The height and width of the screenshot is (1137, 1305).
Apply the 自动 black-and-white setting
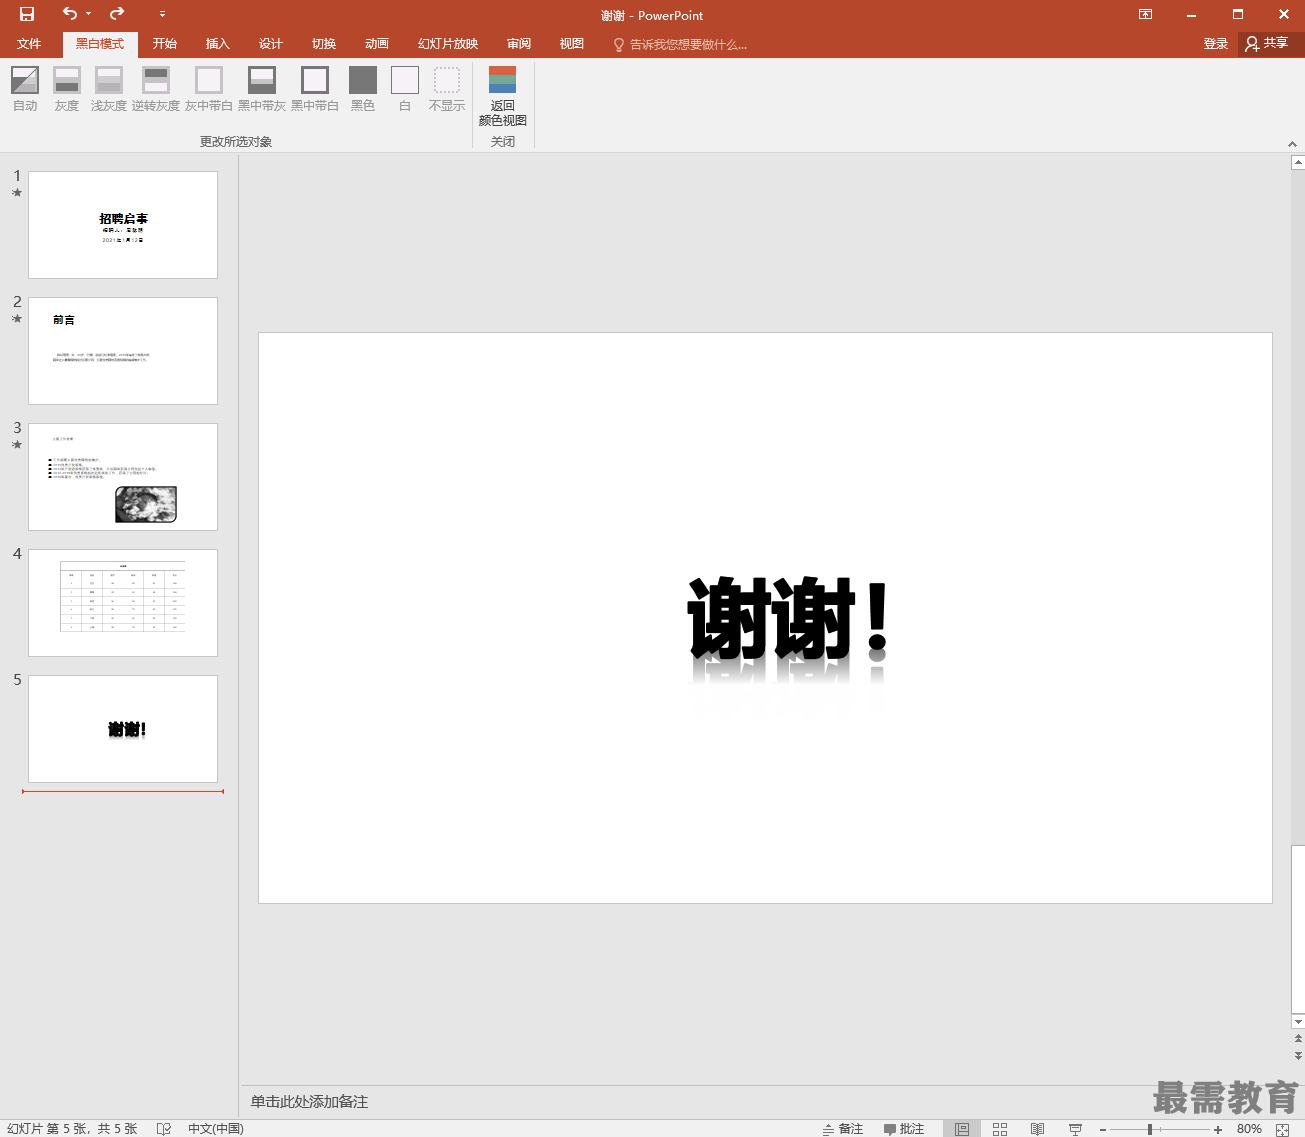tap(25, 88)
